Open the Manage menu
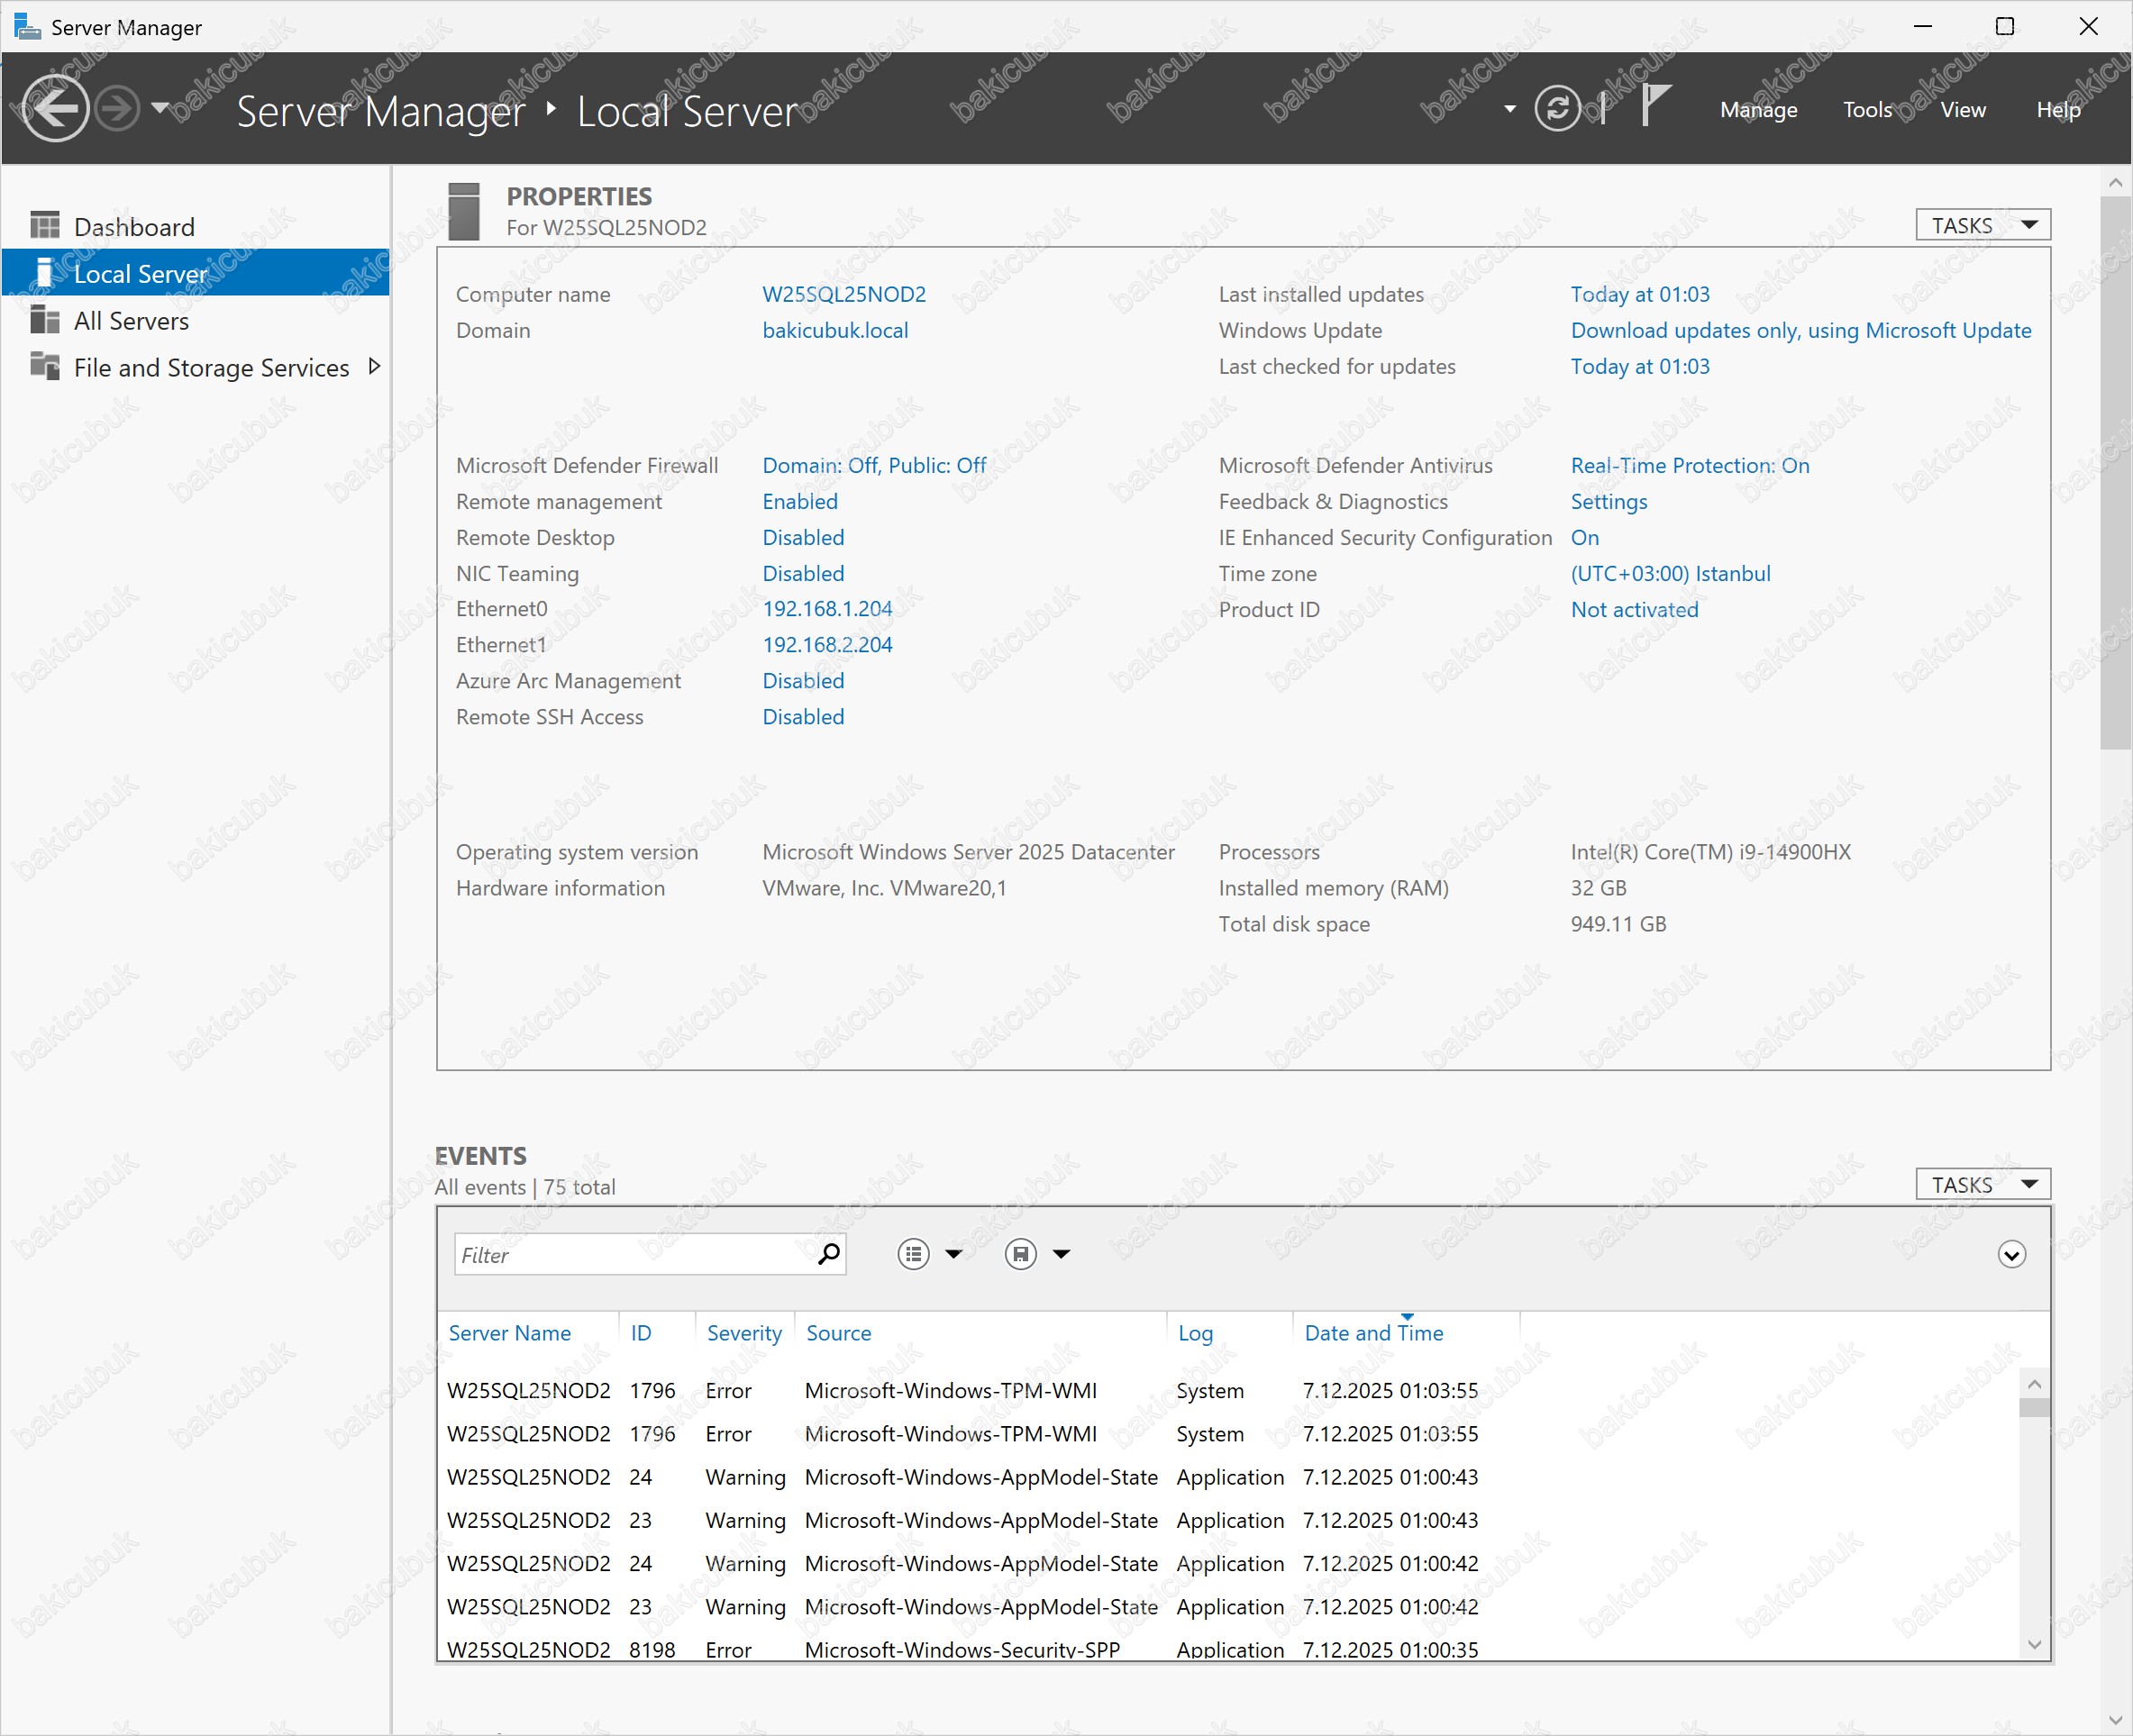 click(x=1758, y=110)
